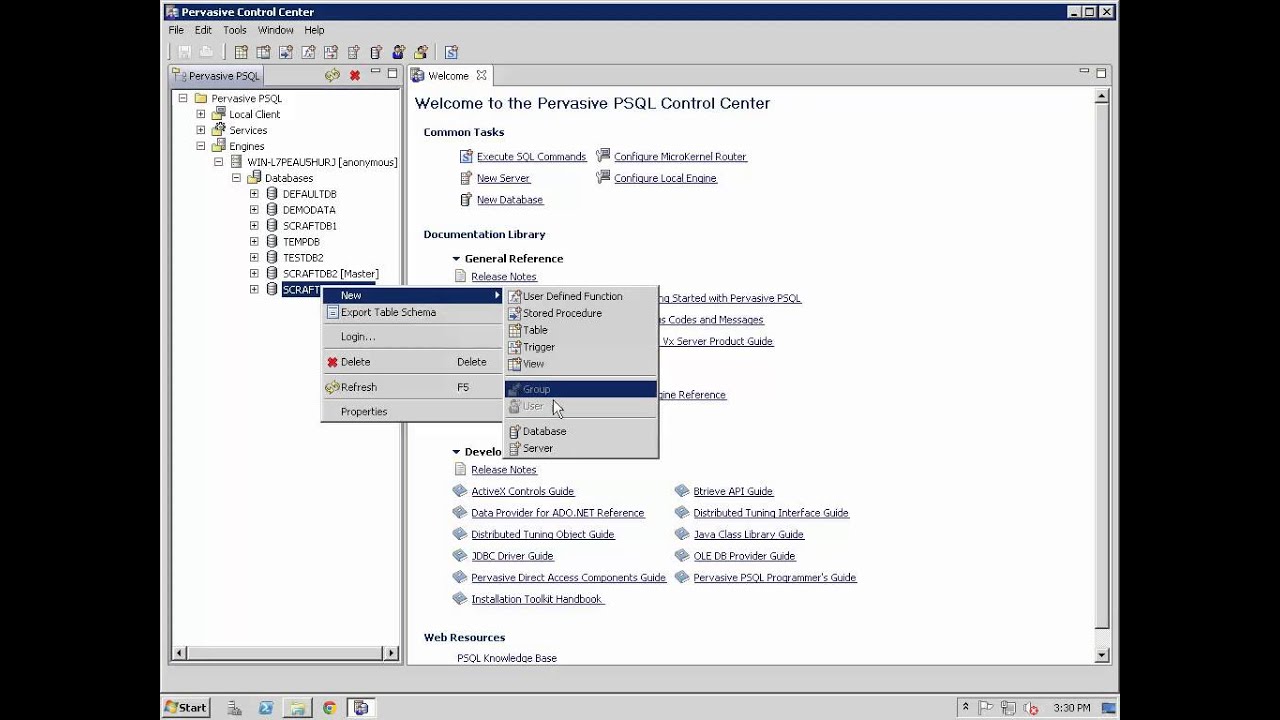
Task: Expand the Services node
Action: [x=201, y=130]
